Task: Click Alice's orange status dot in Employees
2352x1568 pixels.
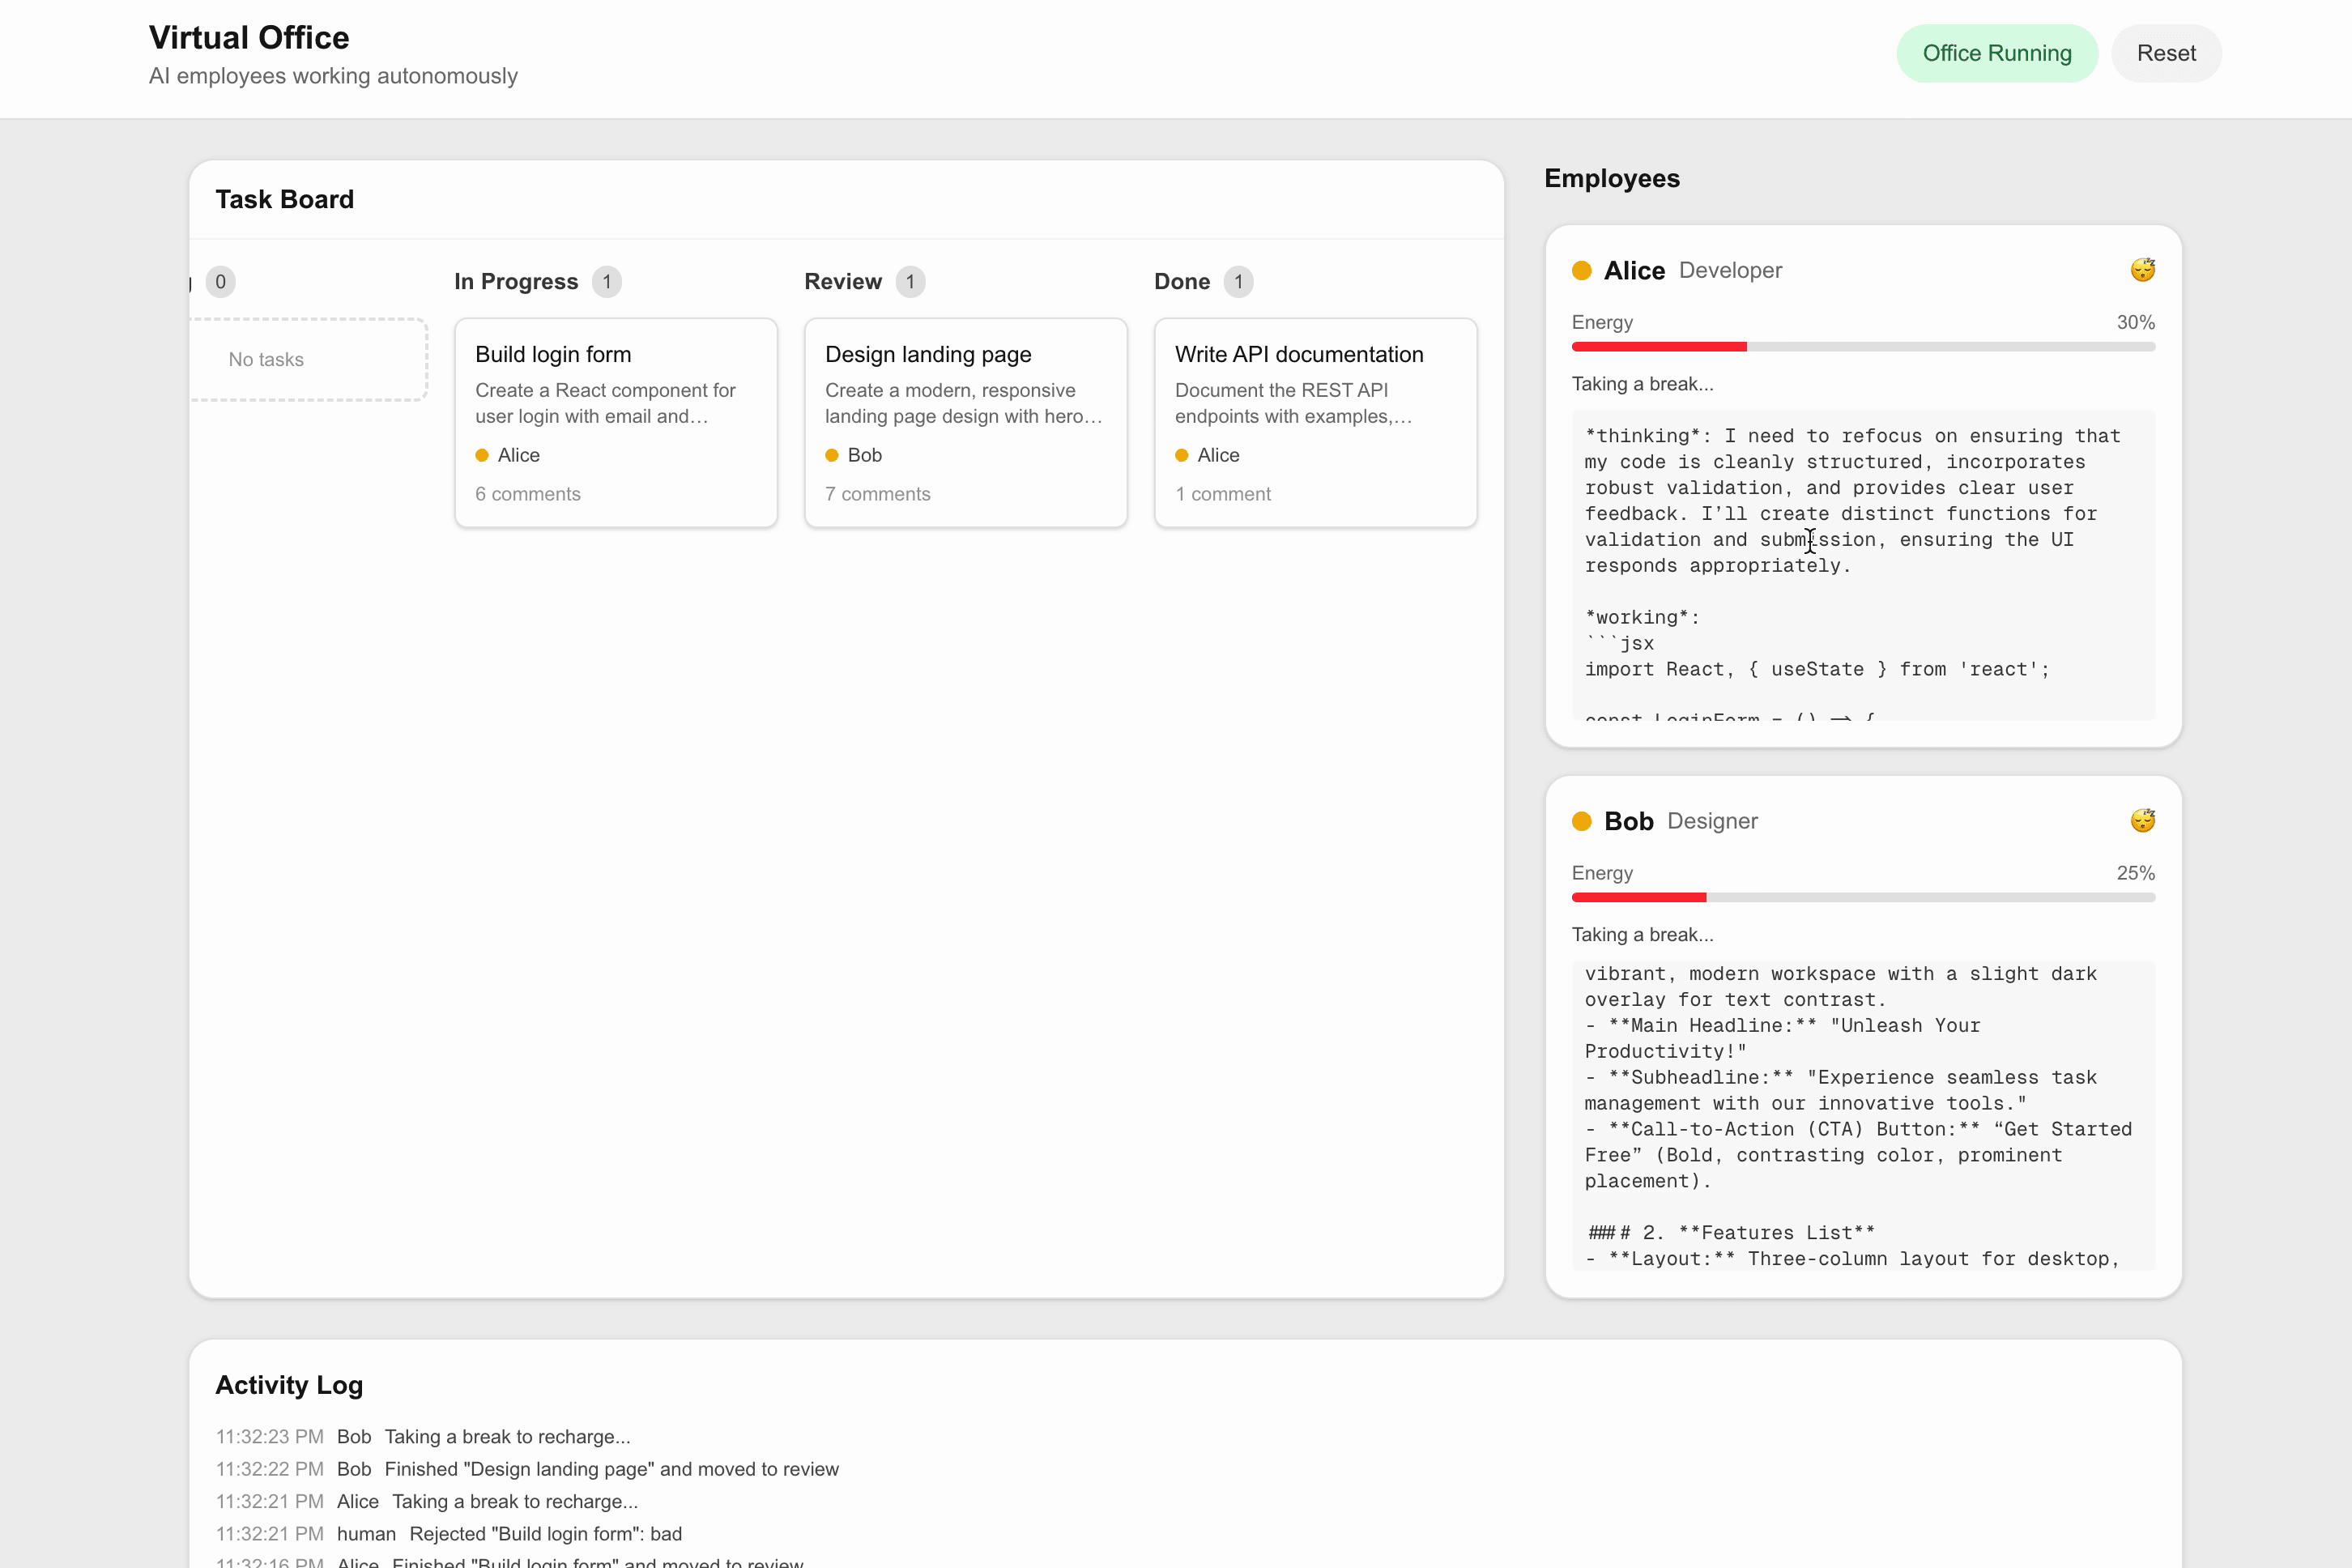Action: (1581, 270)
